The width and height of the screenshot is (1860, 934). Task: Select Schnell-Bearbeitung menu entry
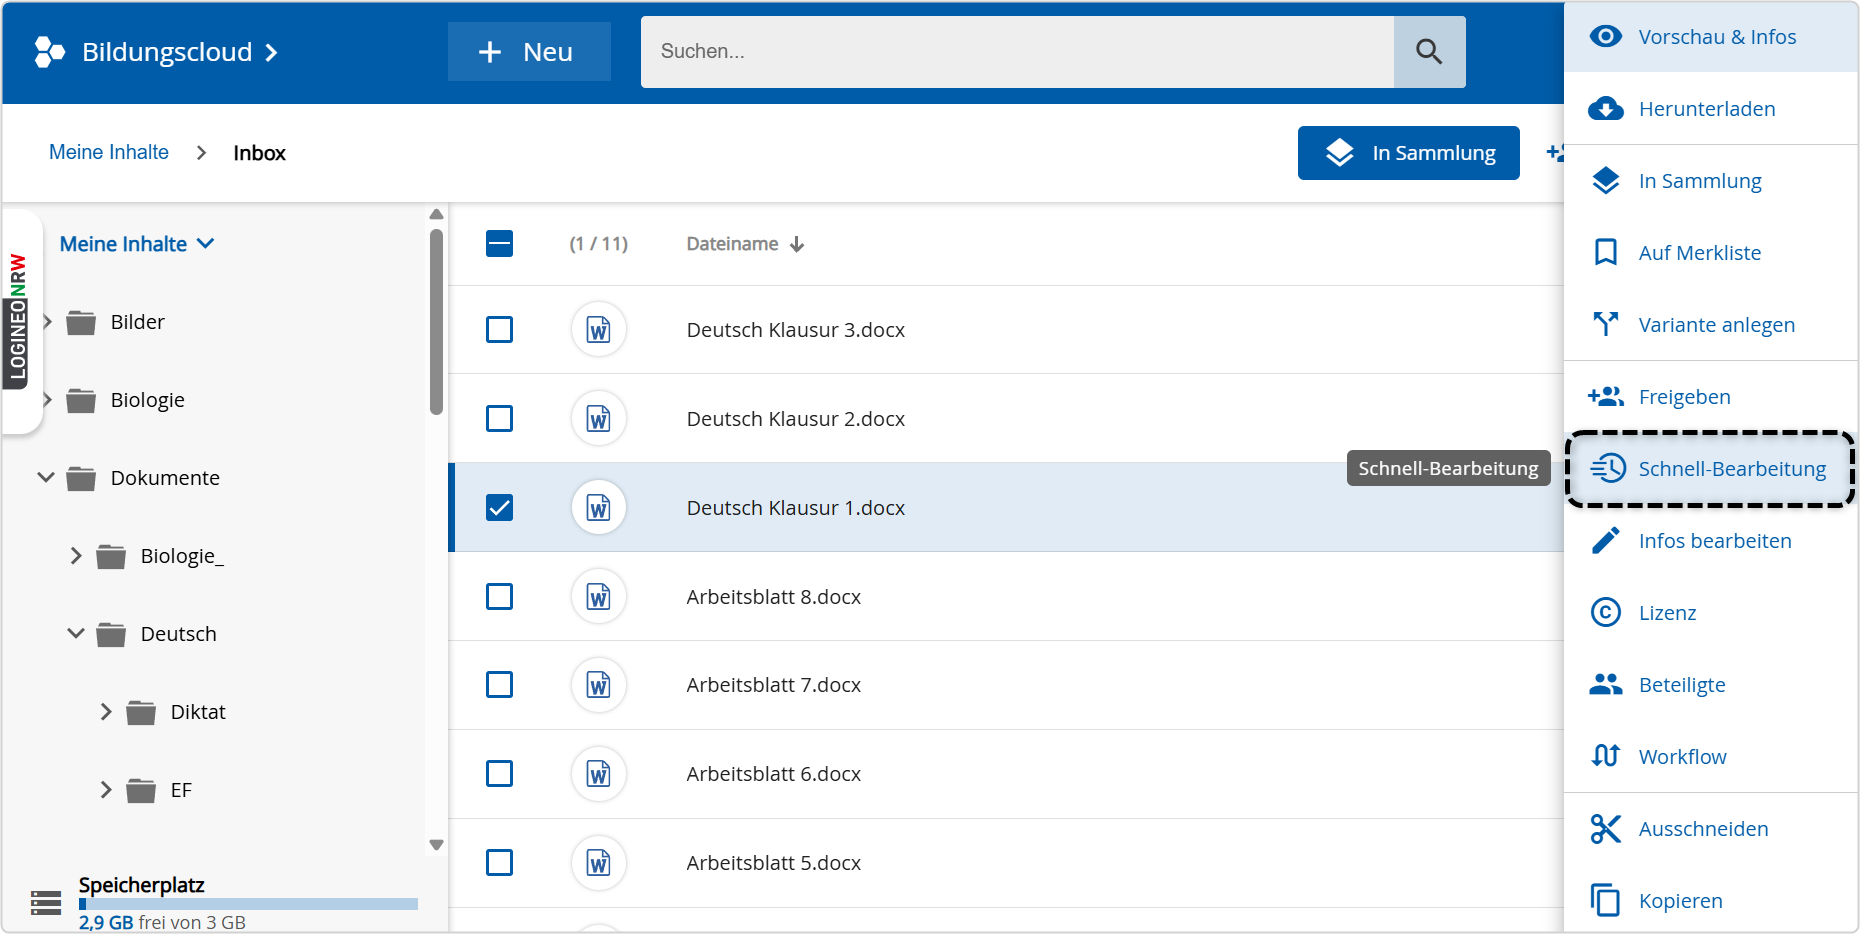pos(1711,469)
